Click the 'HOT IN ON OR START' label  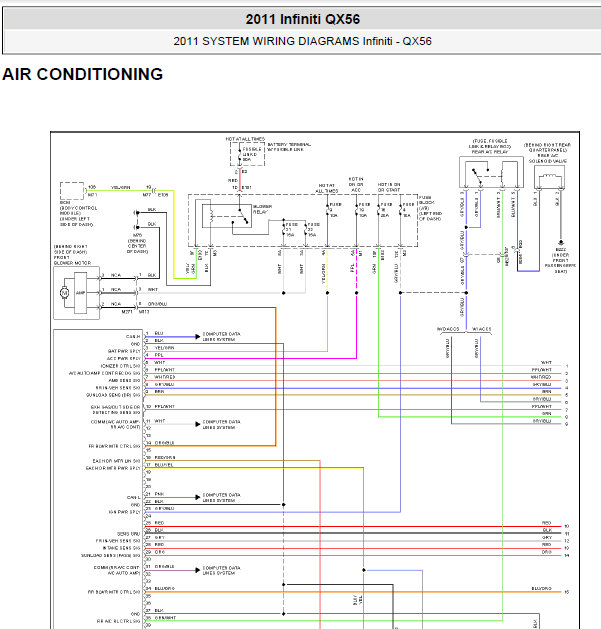pyautogui.click(x=389, y=187)
